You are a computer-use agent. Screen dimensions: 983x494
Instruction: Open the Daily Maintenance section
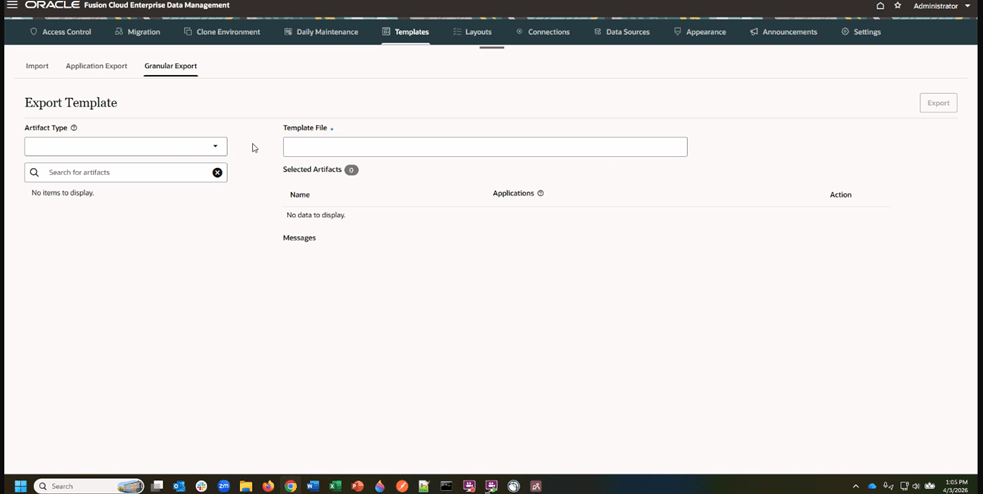tap(320, 32)
